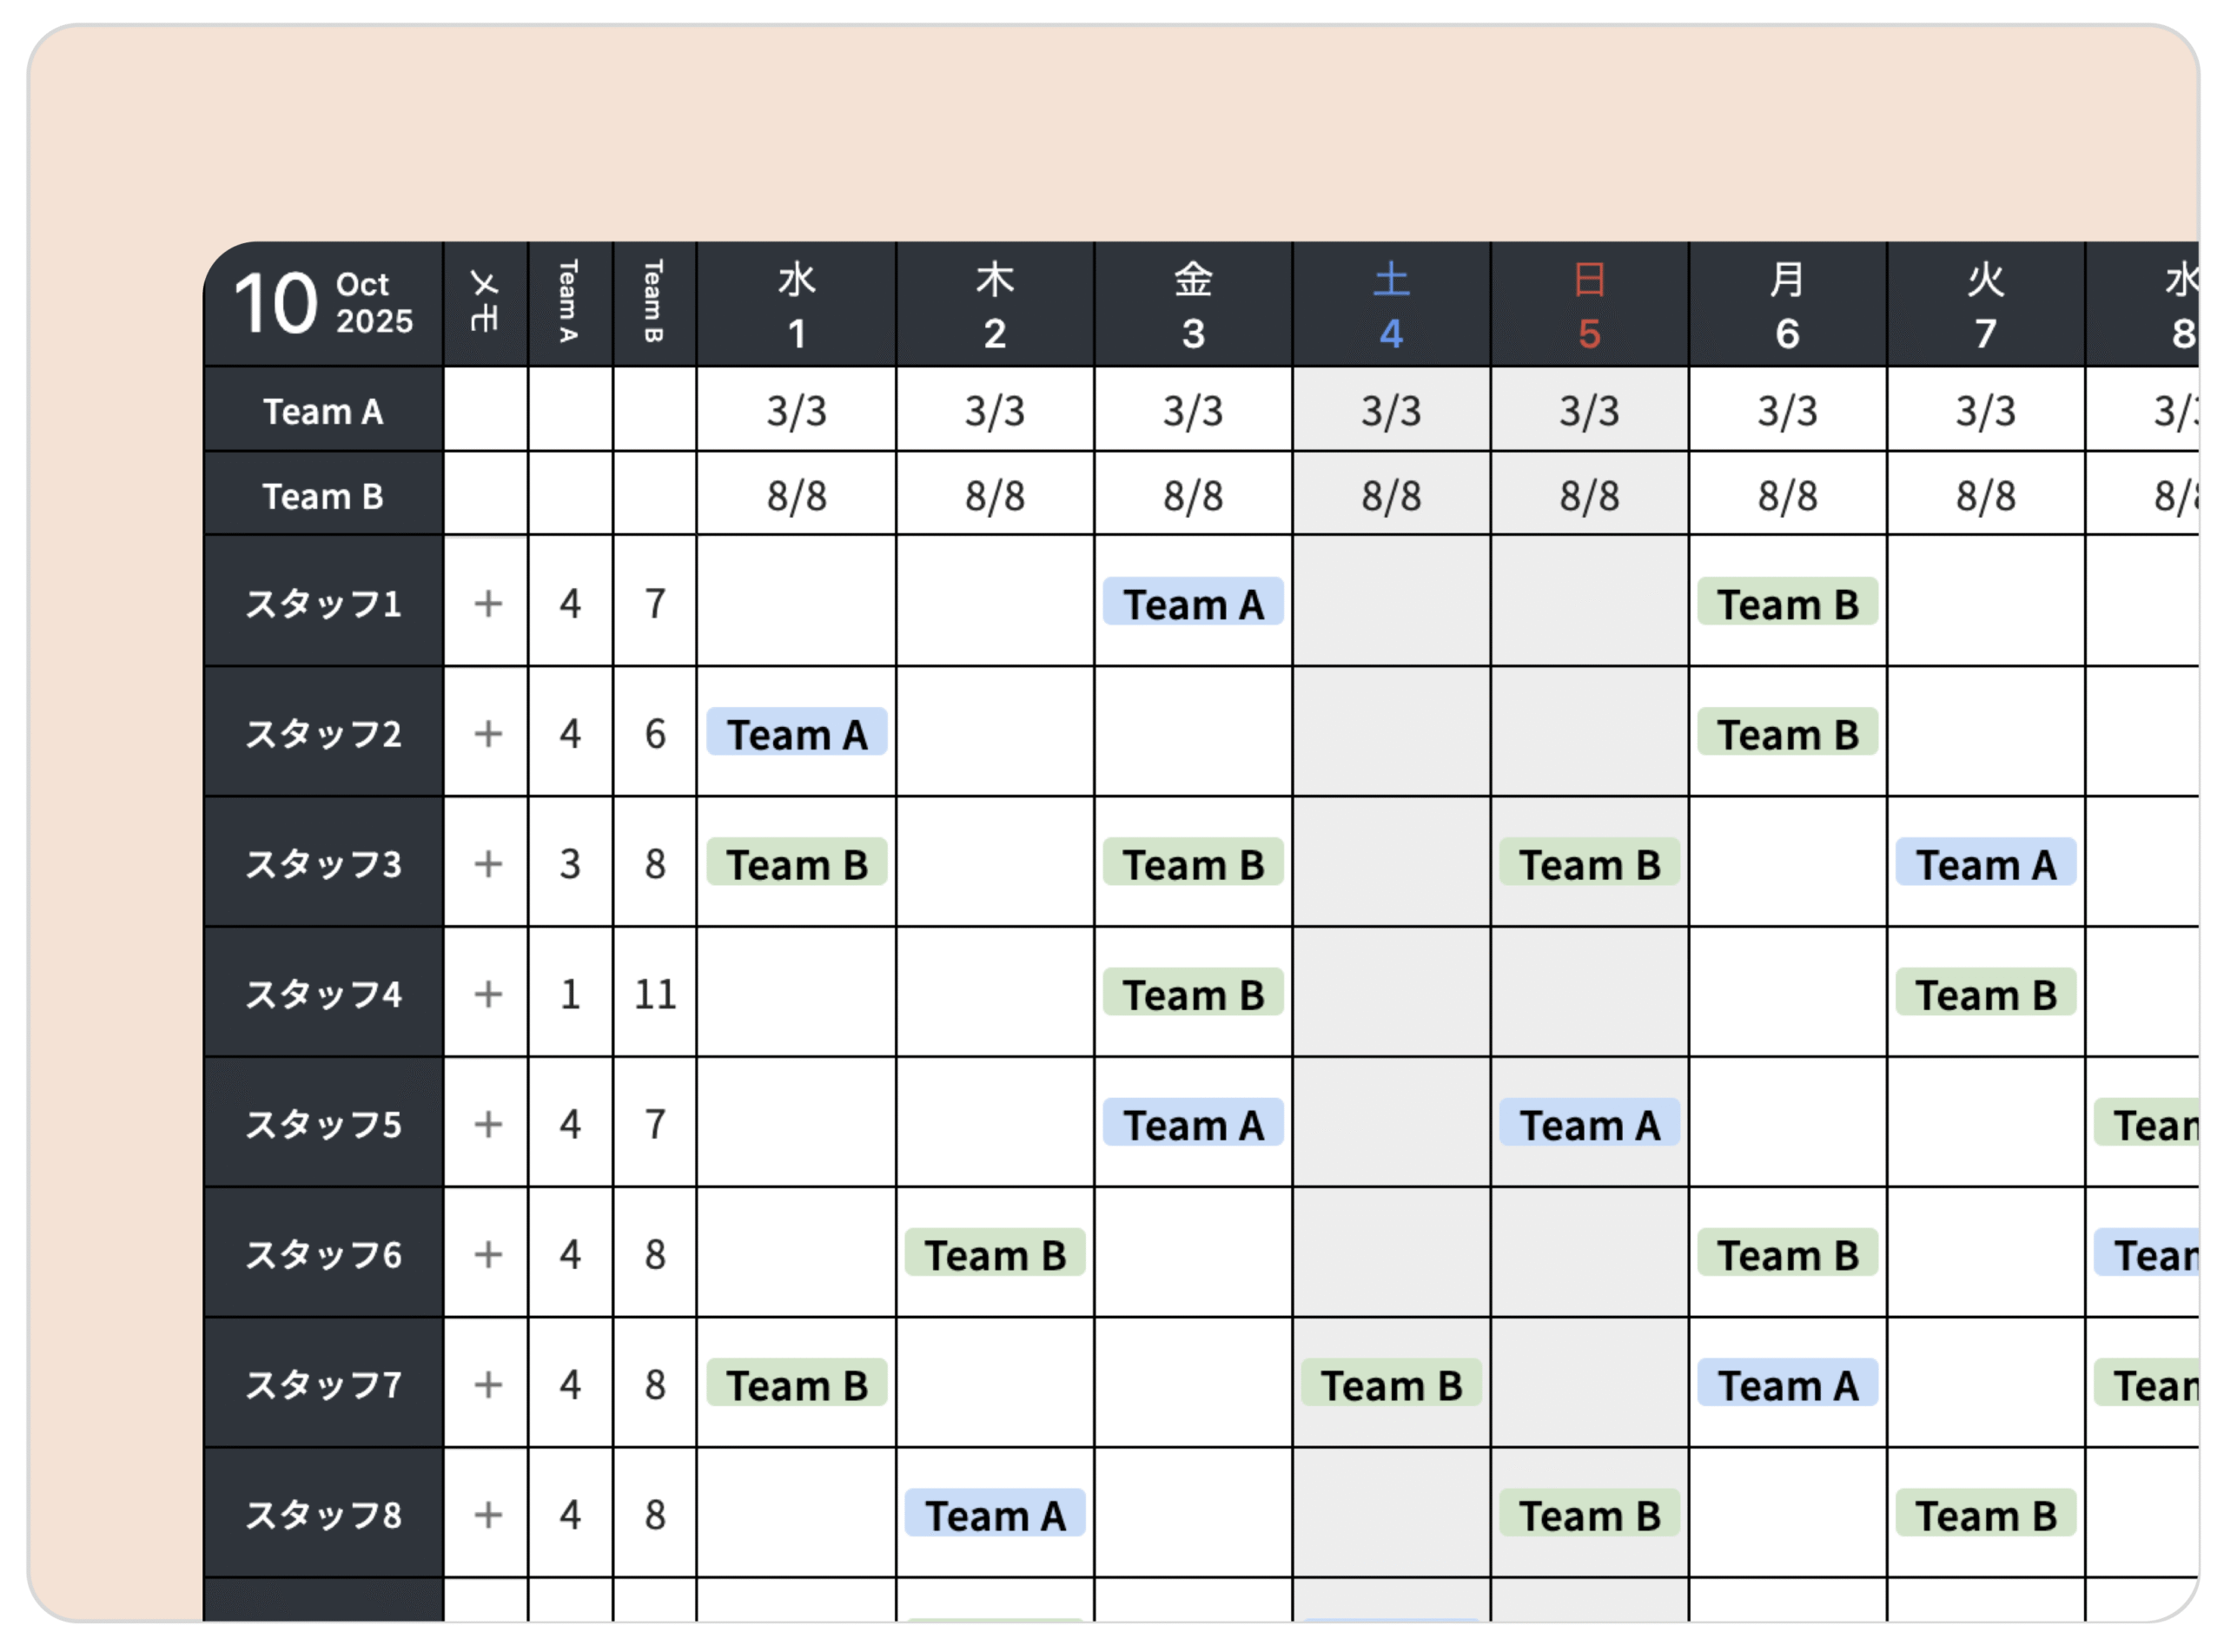Click empty cell for スタッフ1 on Wednesday 1

click(x=796, y=601)
